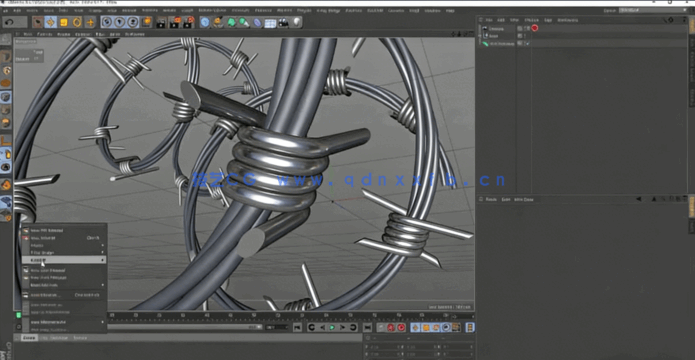
Task: Click the second green generator icon
Action: (244, 22)
